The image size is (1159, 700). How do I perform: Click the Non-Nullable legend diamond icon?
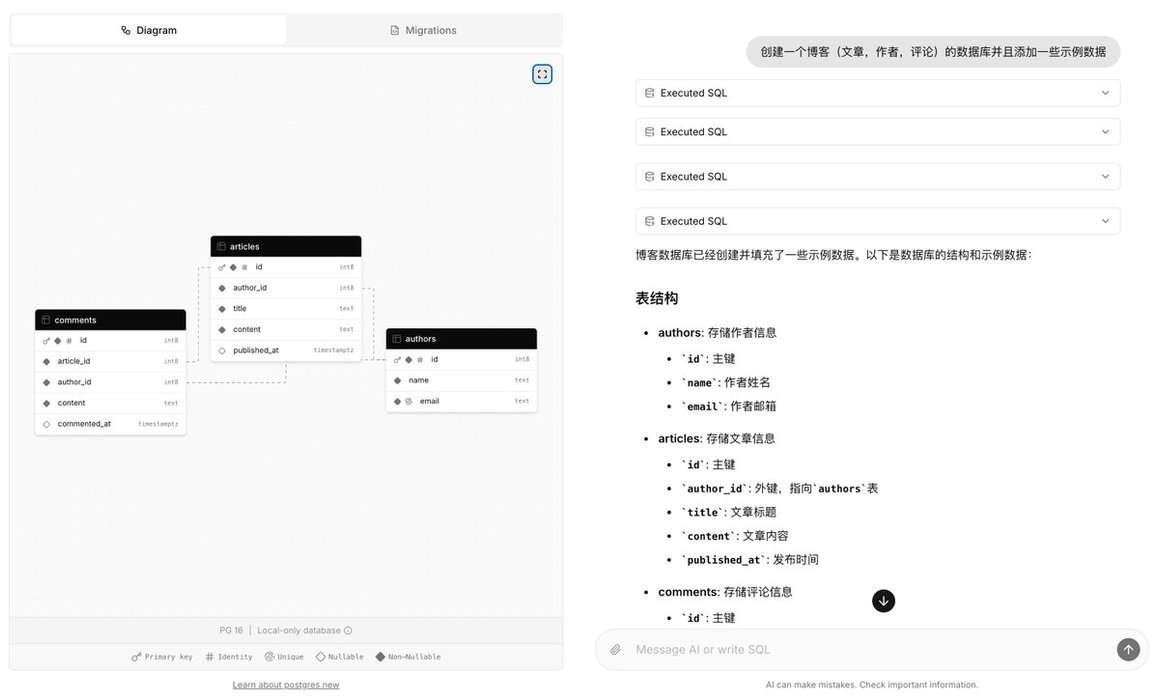[381, 656]
